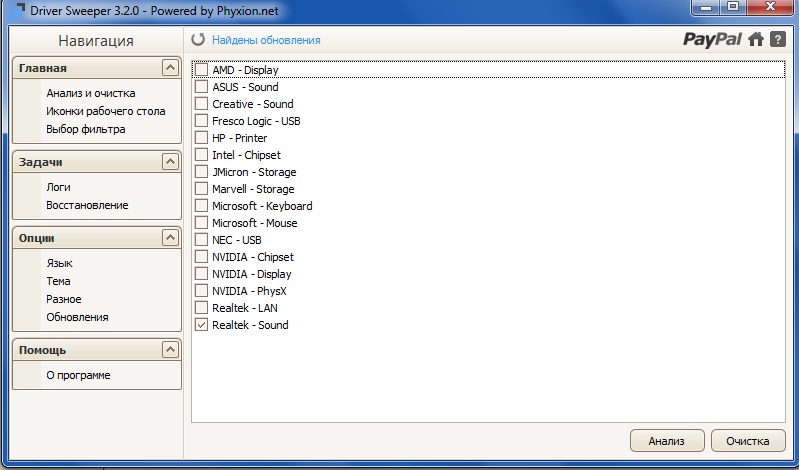This screenshot has height=470, width=799.
Task: Collapse the Задачи section
Action: [x=170, y=162]
